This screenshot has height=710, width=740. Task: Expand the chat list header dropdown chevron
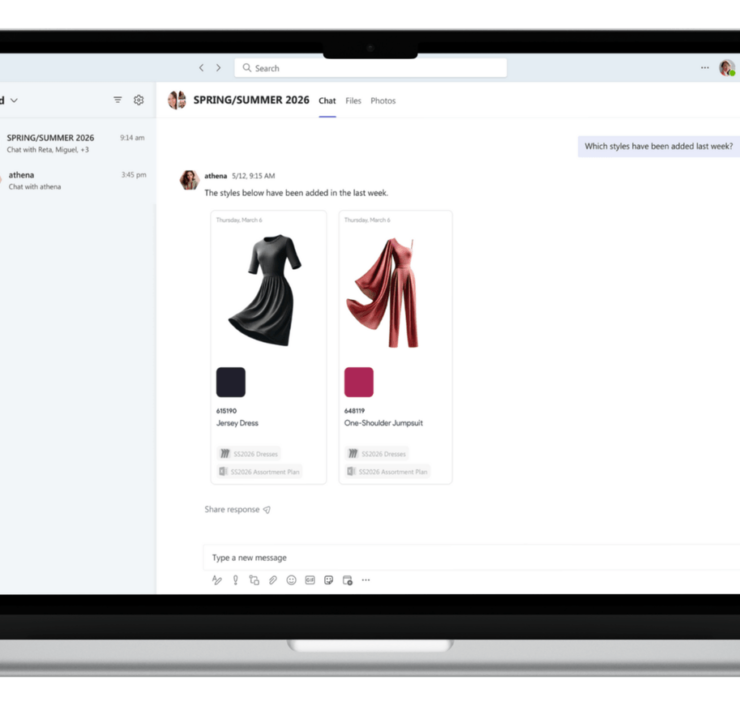14,100
